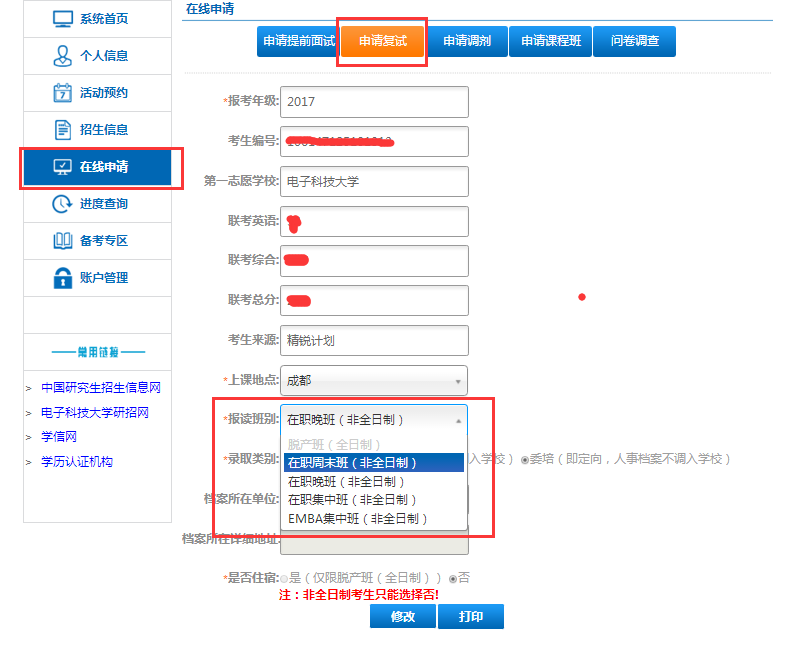Viewport: 791px width, 645px height.
Task: Click the 账户管理 lock icon
Action: [63, 278]
